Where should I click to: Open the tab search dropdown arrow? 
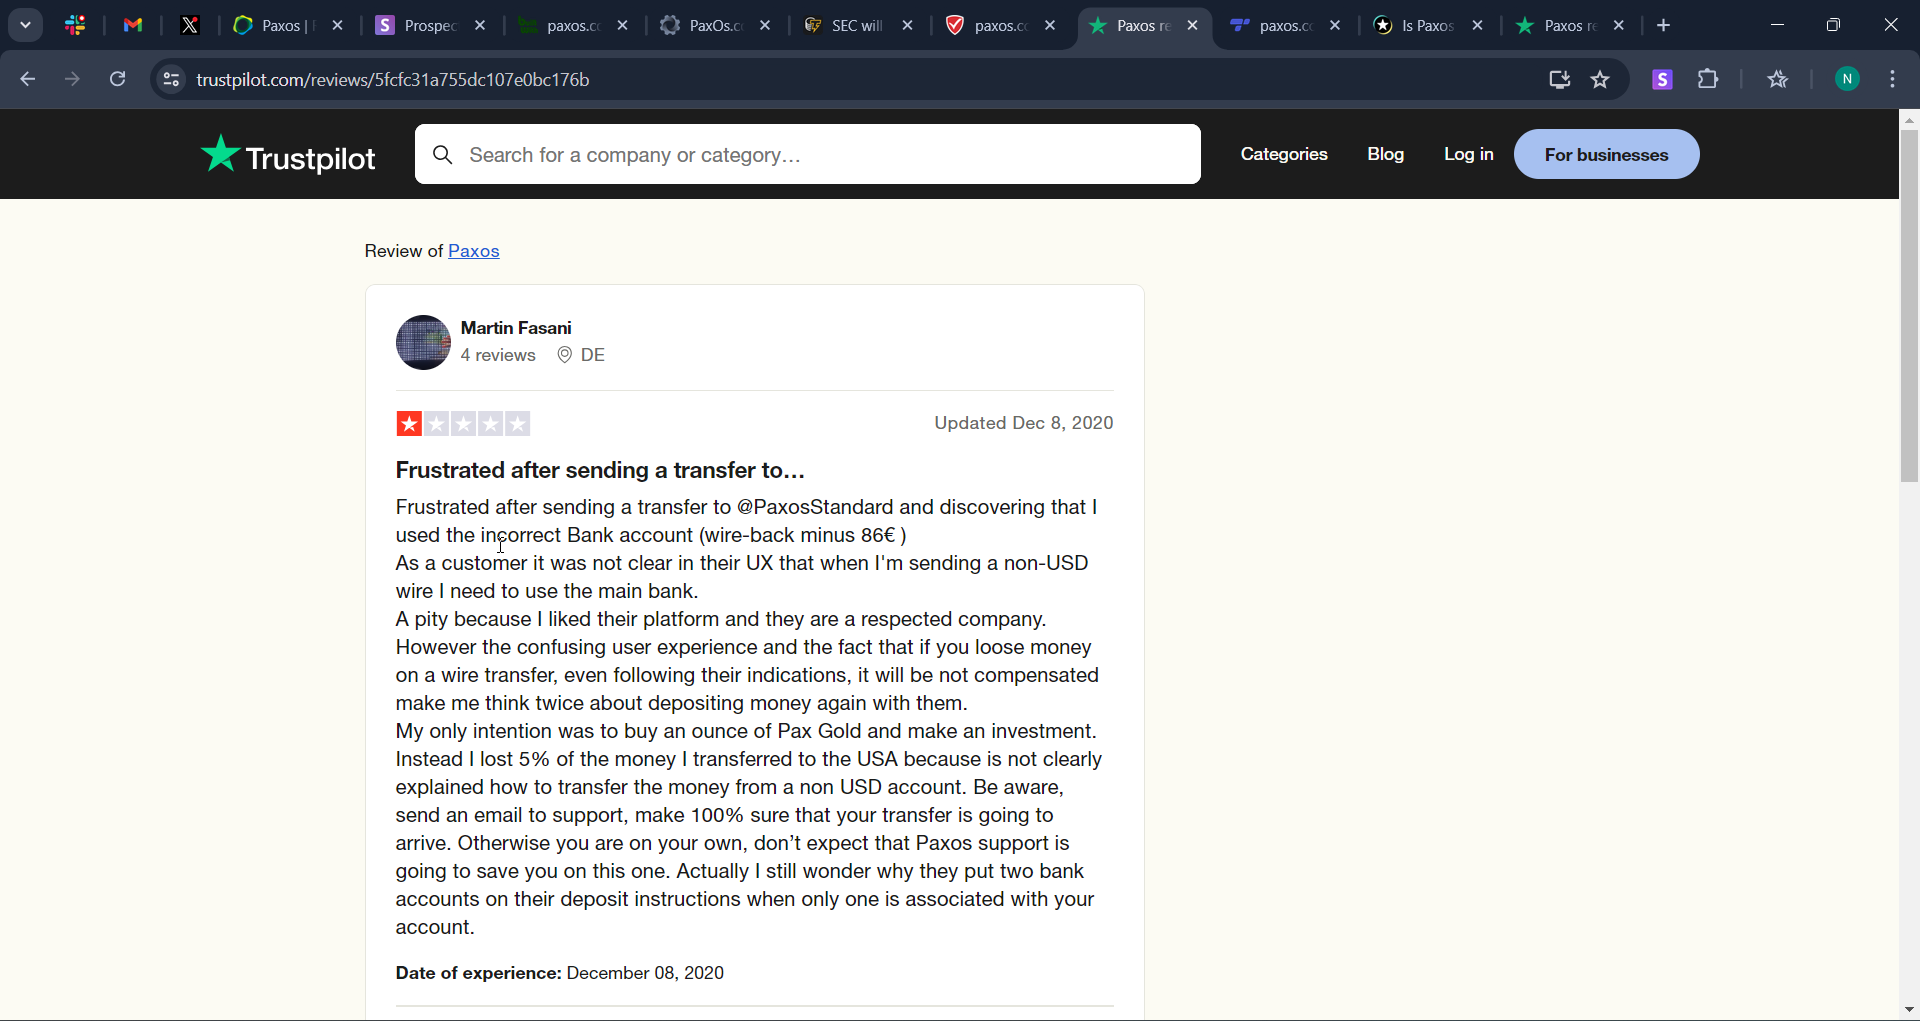point(25,25)
